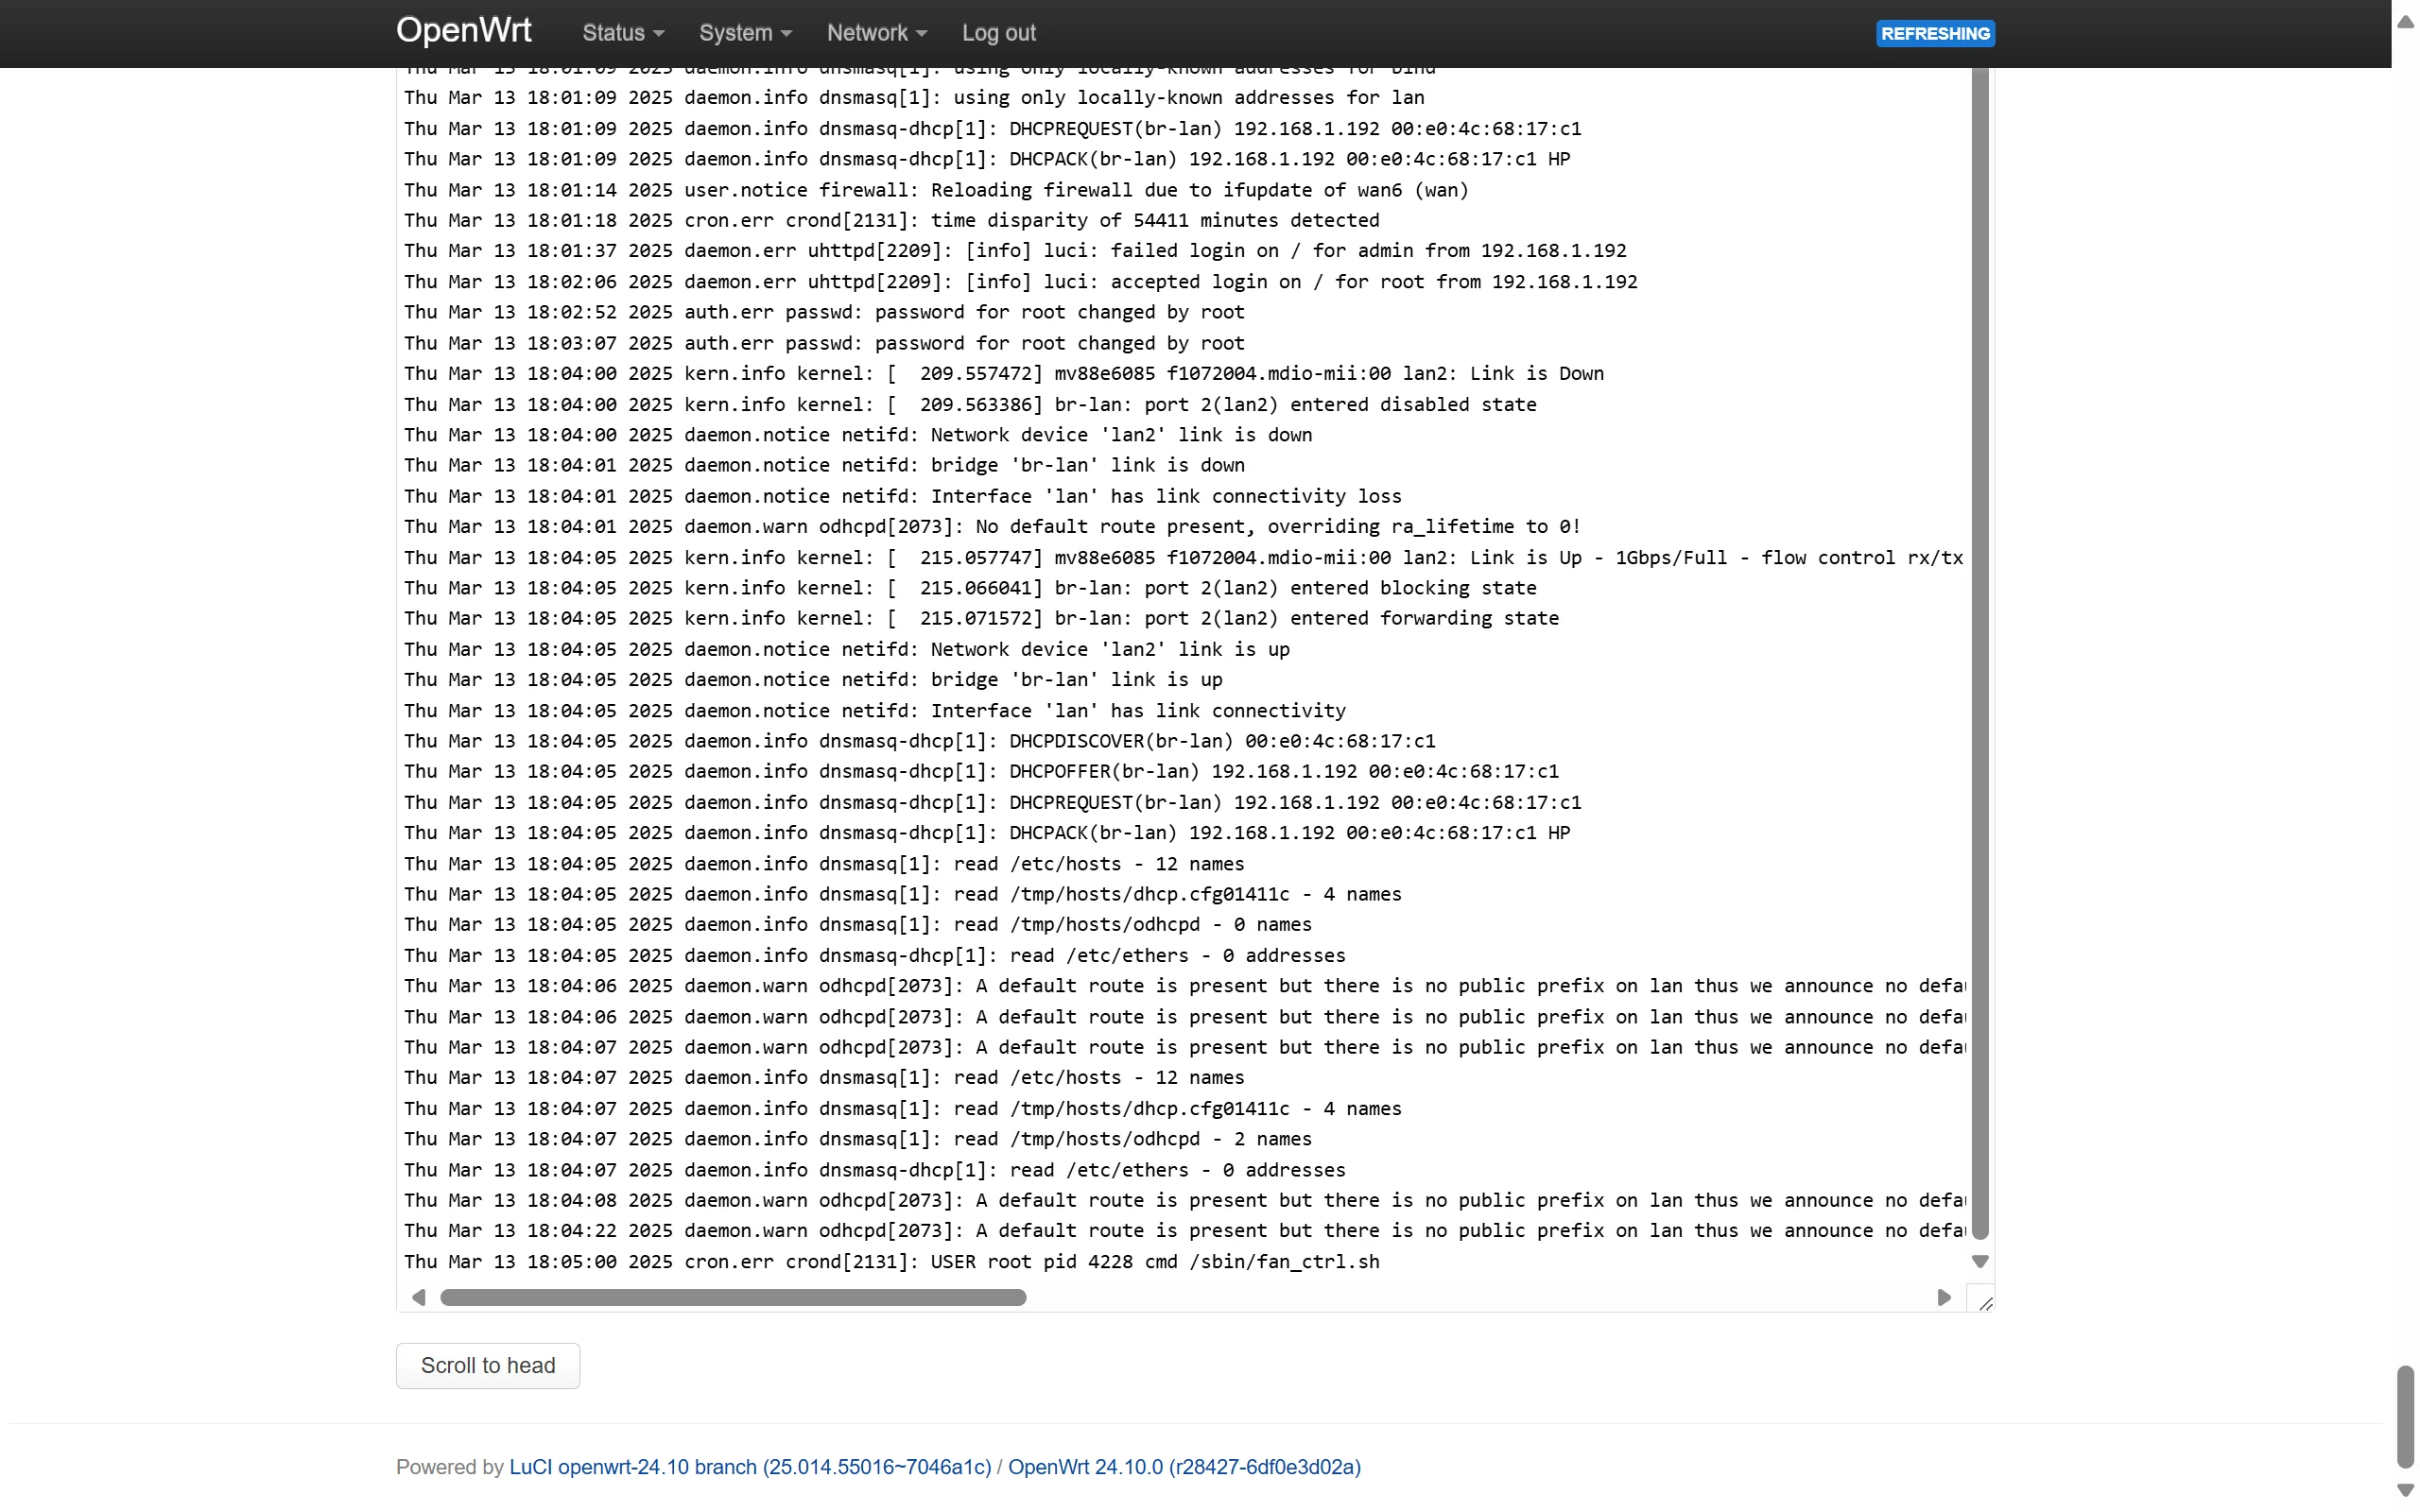The width and height of the screenshot is (2420, 1512).
Task: Click the 'lan2: Link is Down' kernel line
Action: (x=1004, y=373)
